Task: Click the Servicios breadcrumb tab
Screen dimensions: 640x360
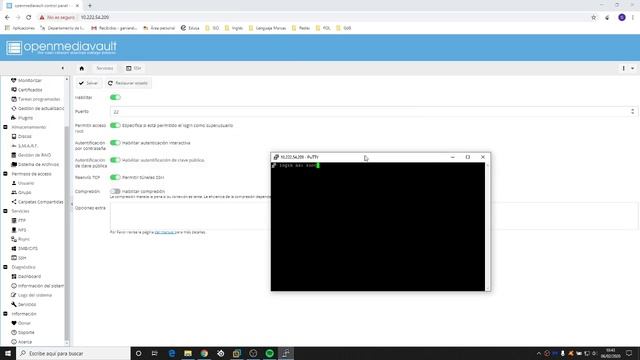Action: [104, 68]
